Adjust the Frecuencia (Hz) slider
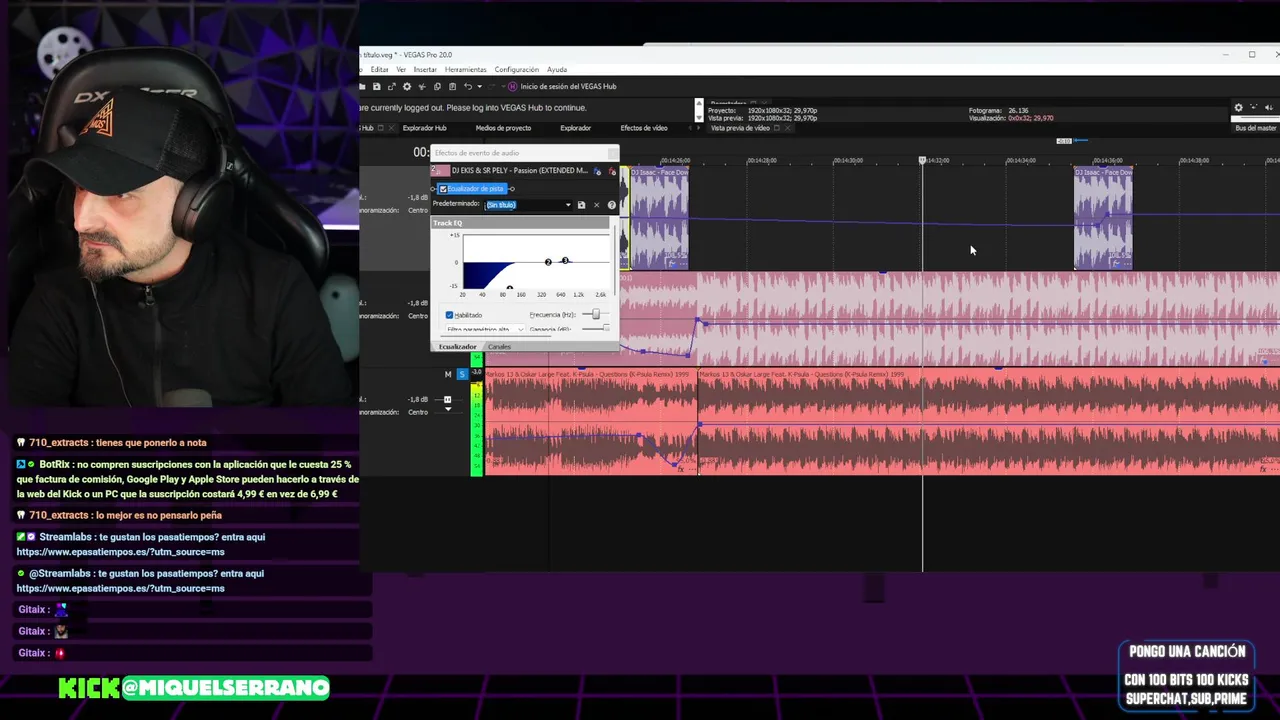 pyautogui.click(x=596, y=314)
